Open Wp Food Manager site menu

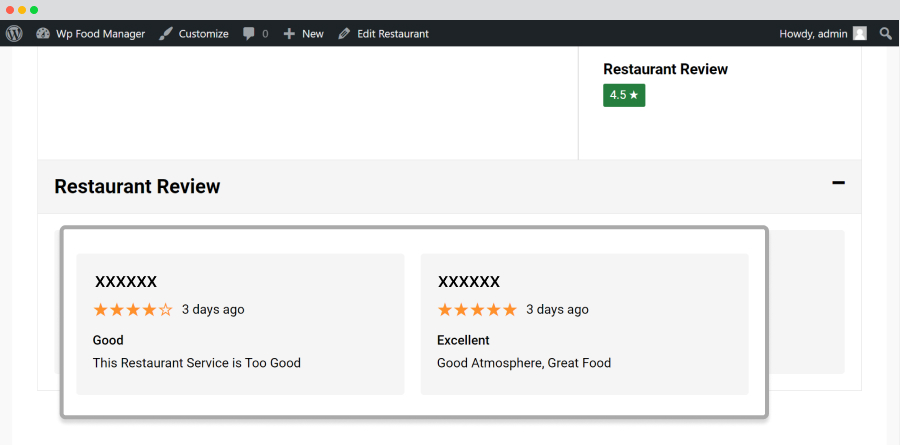pyautogui.click(x=100, y=34)
